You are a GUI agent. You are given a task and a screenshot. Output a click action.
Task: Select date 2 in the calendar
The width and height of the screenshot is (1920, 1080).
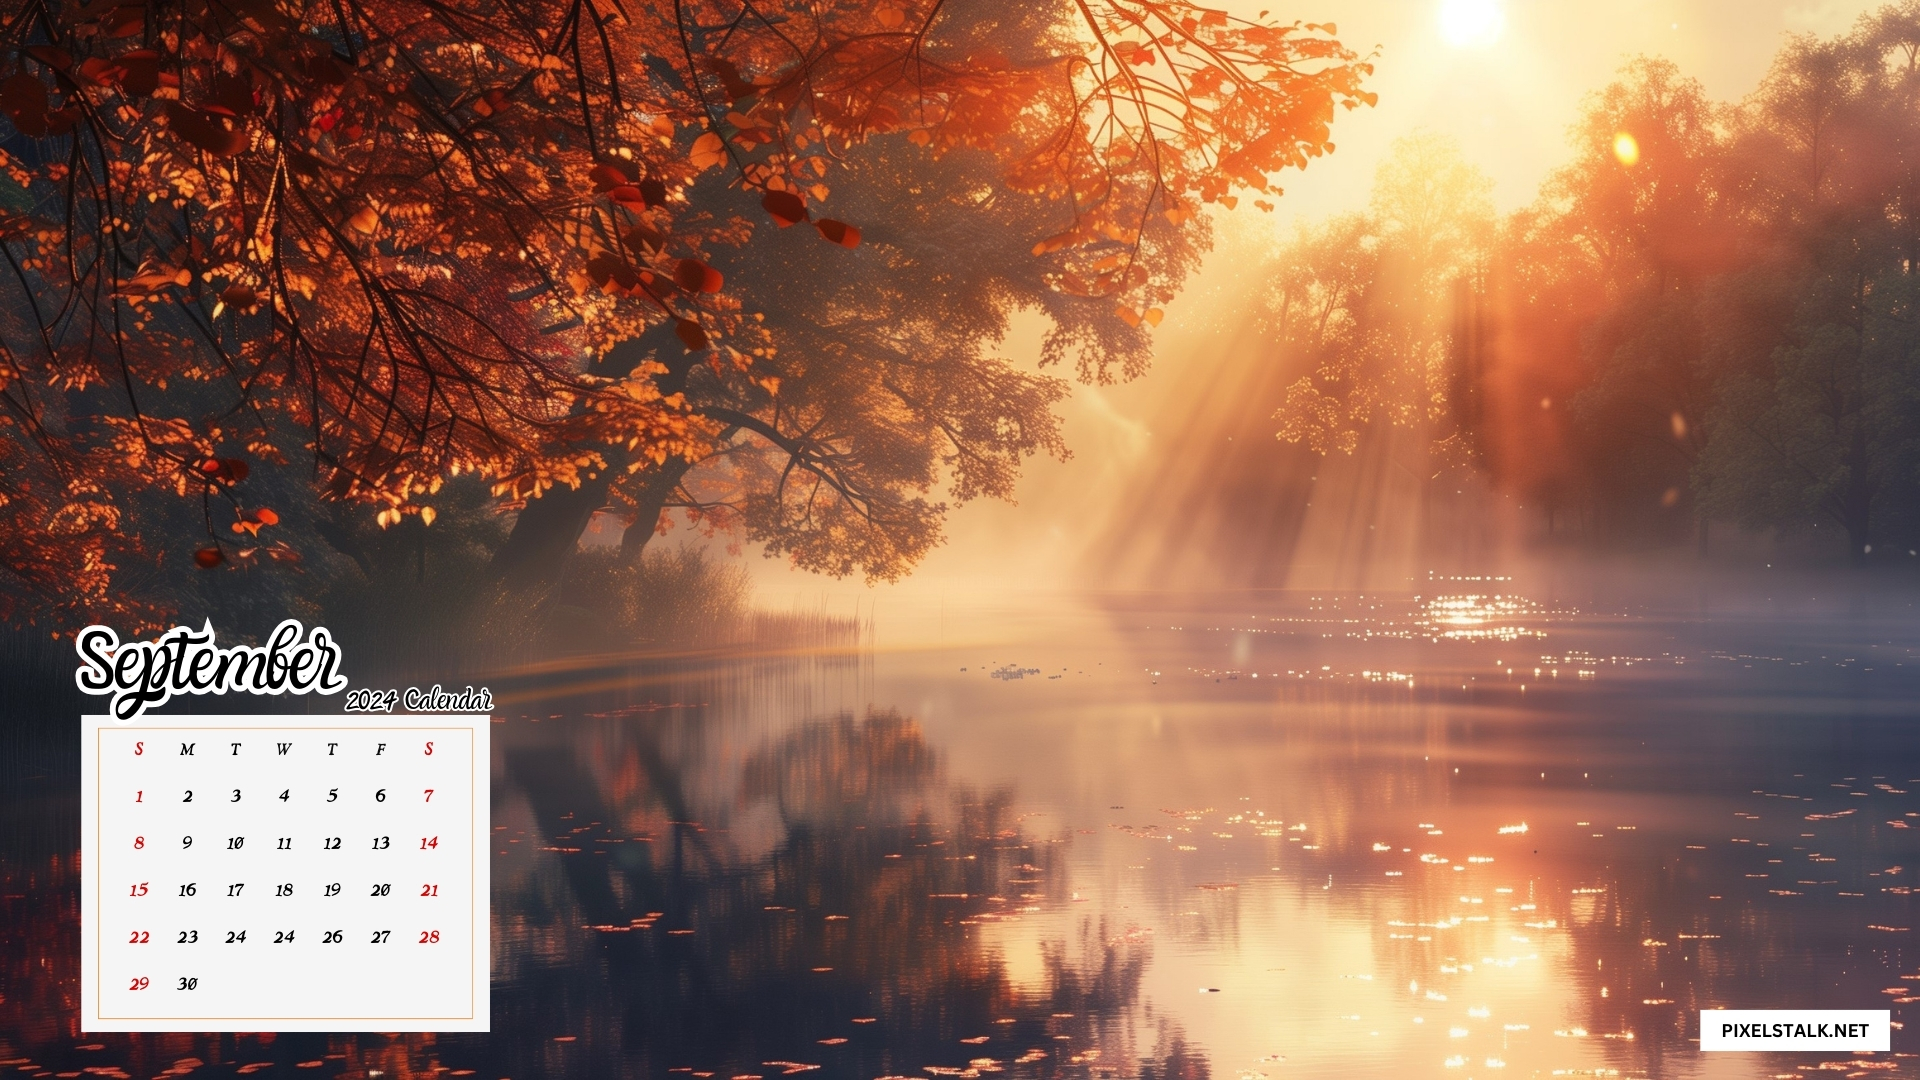[187, 796]
